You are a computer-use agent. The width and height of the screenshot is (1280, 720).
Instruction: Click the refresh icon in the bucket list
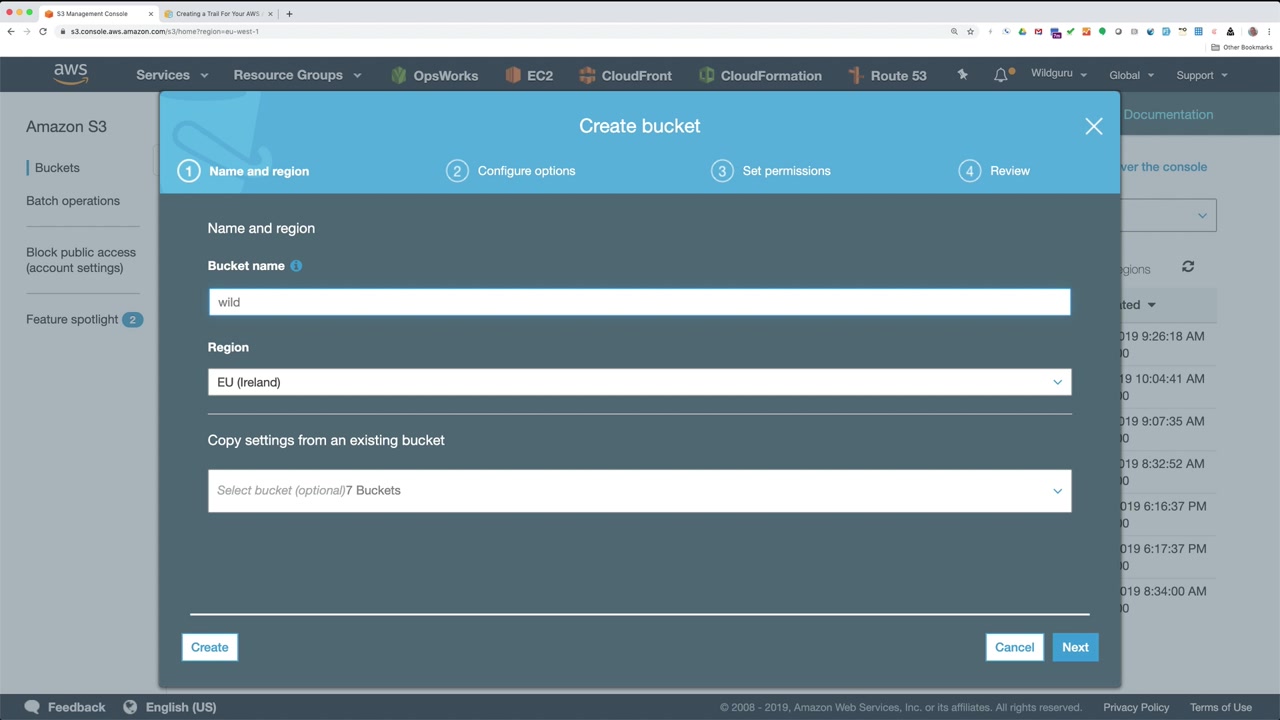point(1188,266)
